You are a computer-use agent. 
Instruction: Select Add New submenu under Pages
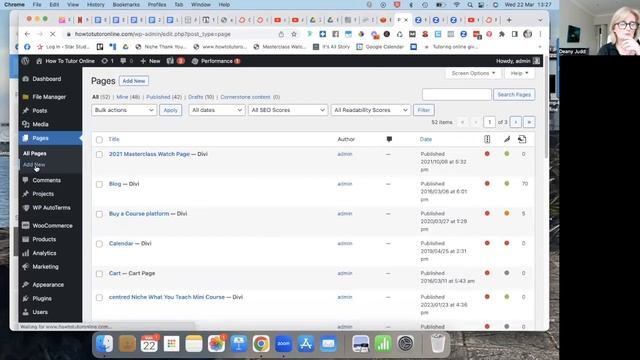[x=34, y=165]
